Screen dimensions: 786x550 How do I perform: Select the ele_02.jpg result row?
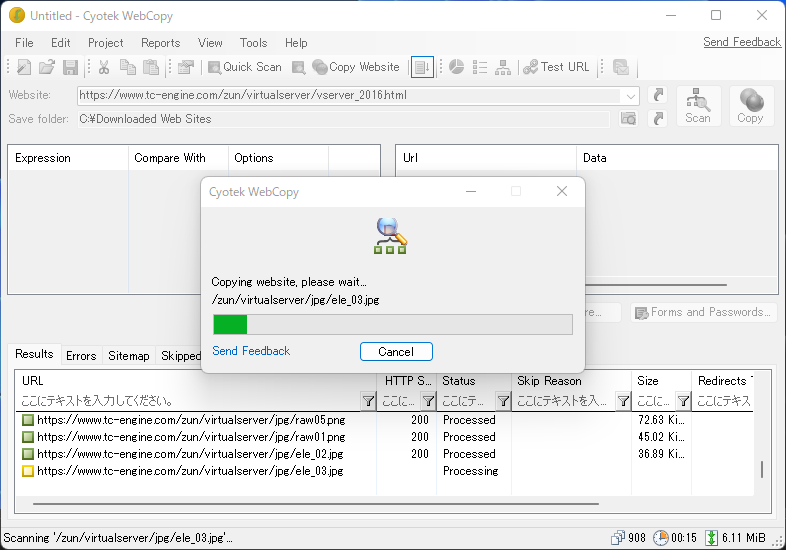click(384, 454)
